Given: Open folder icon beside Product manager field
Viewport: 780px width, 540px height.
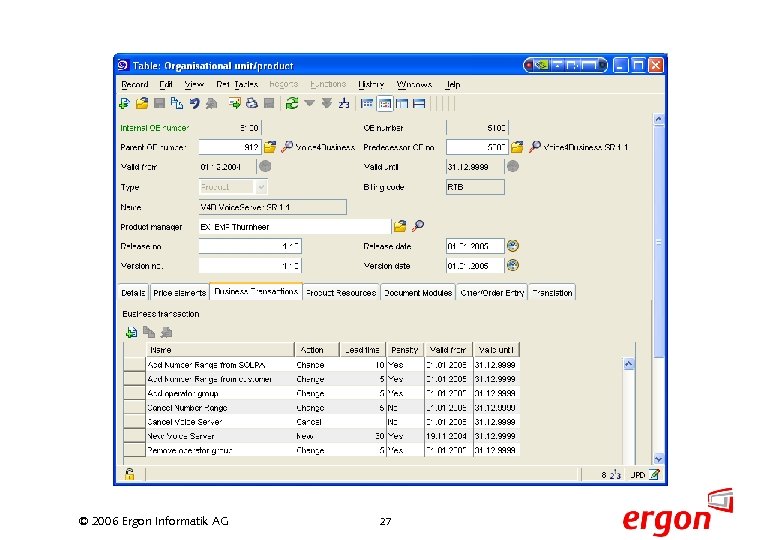Looking at the screenshot, I should [x=400, y=226].
